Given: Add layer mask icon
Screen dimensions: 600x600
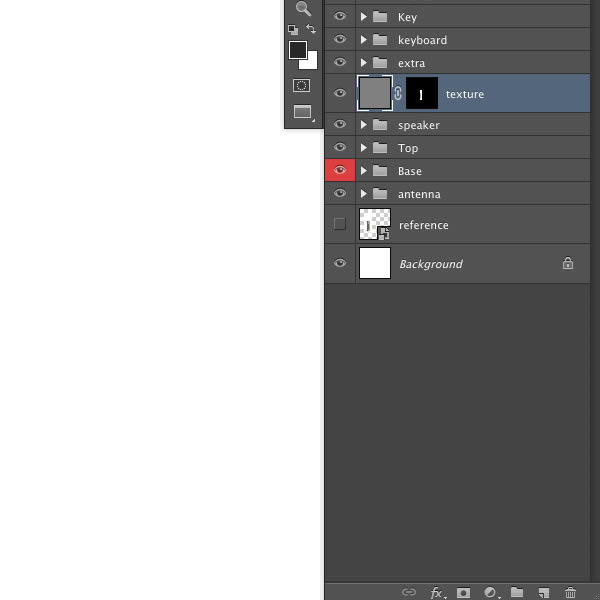Looking at the screenshot, I should (x=463, y=593).
